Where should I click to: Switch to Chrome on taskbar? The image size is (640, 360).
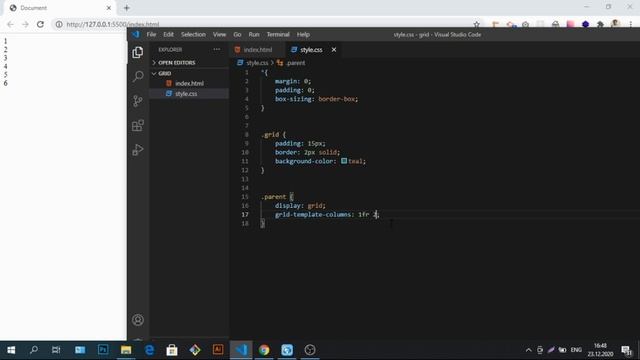coord(264,350)
